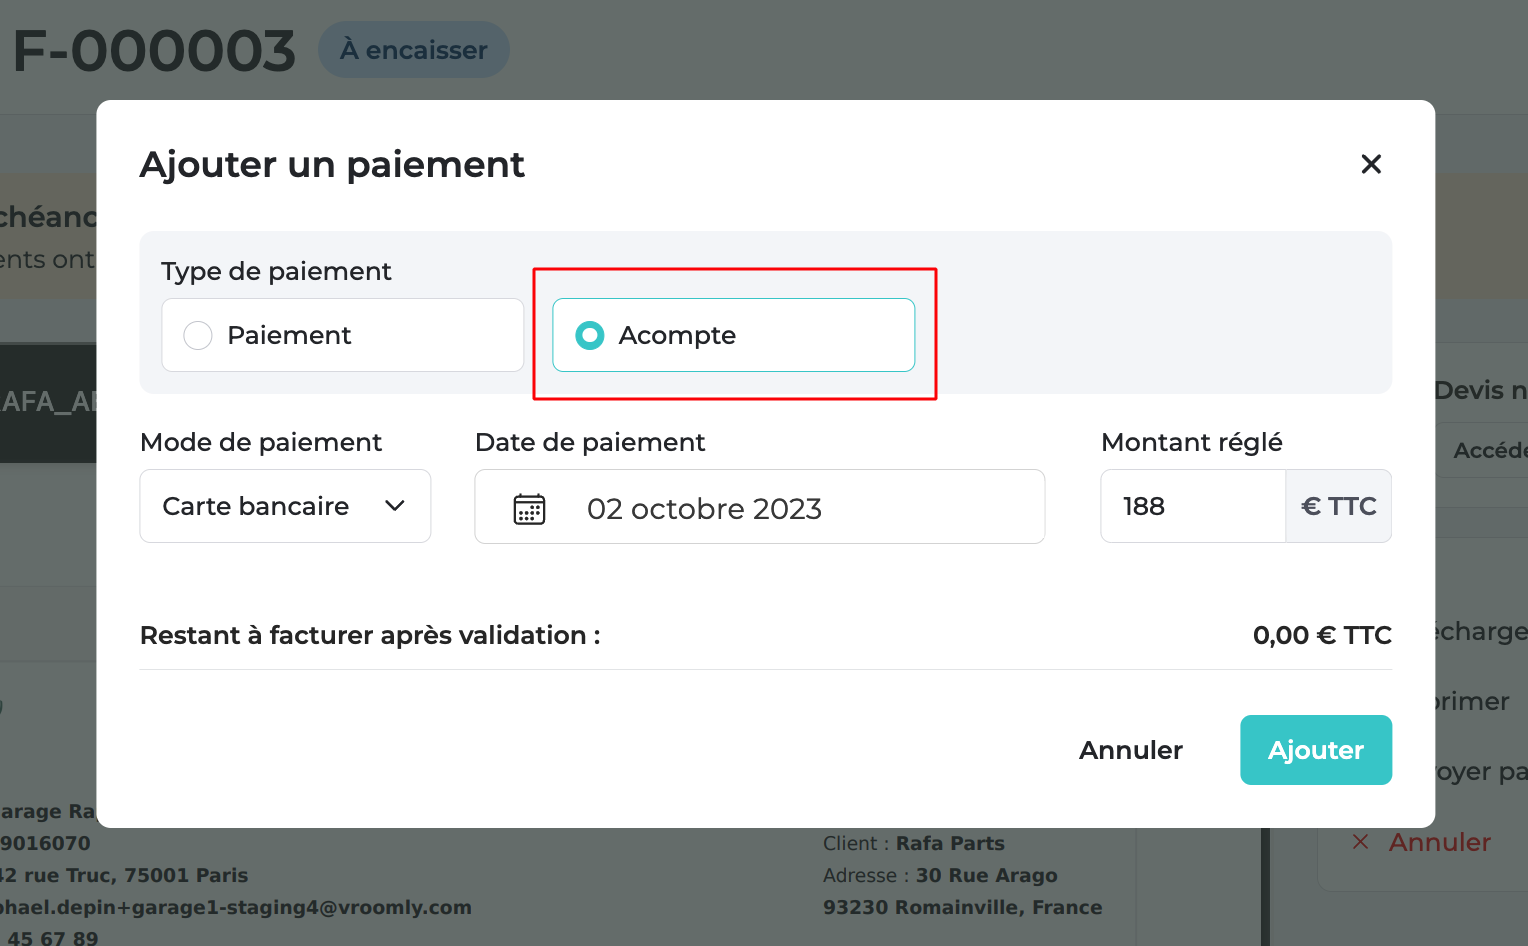This screenshot has width=1528, height=946.
Task: Click the red Annuler link behind dialog
Action: coord(1421,842)
